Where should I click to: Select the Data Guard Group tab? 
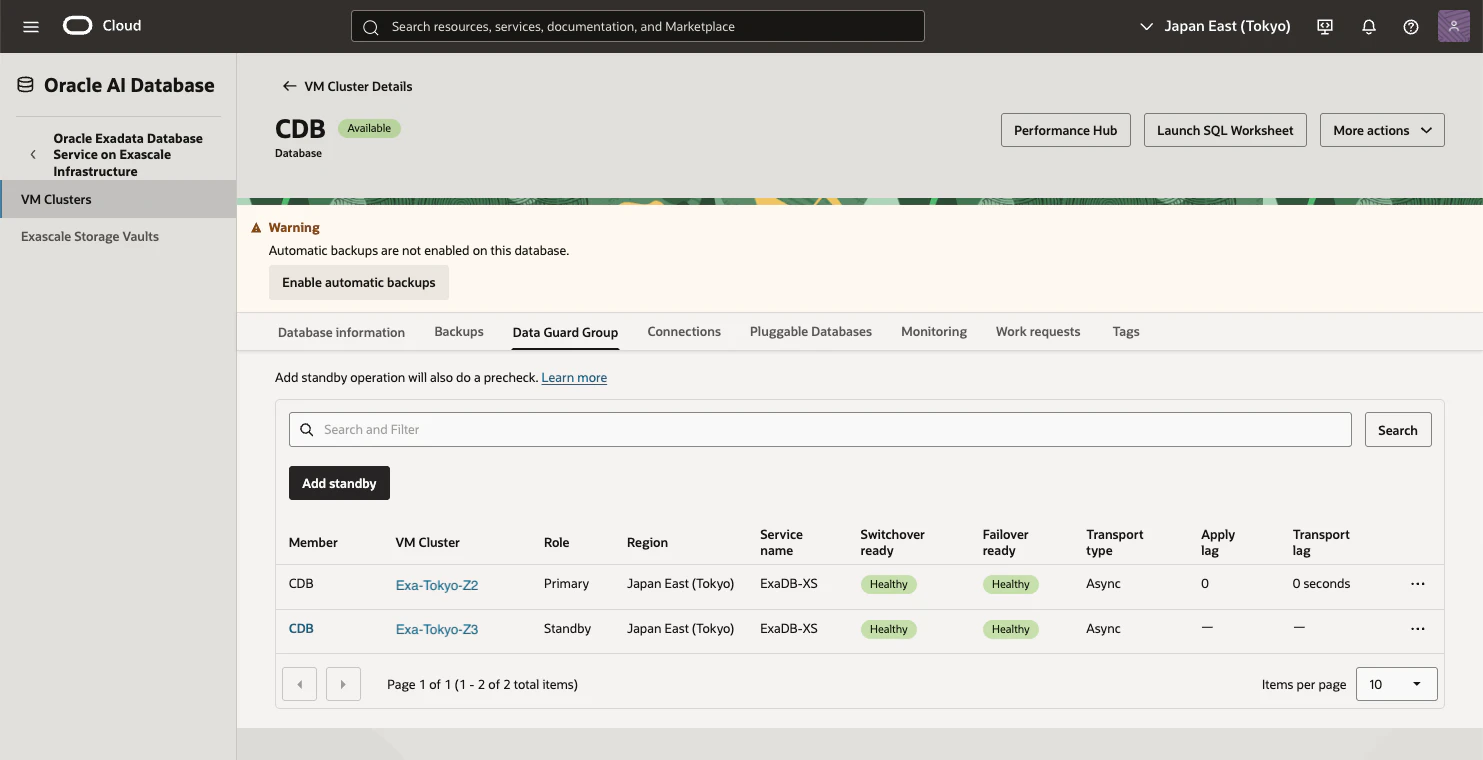click(x=565, y=332)
